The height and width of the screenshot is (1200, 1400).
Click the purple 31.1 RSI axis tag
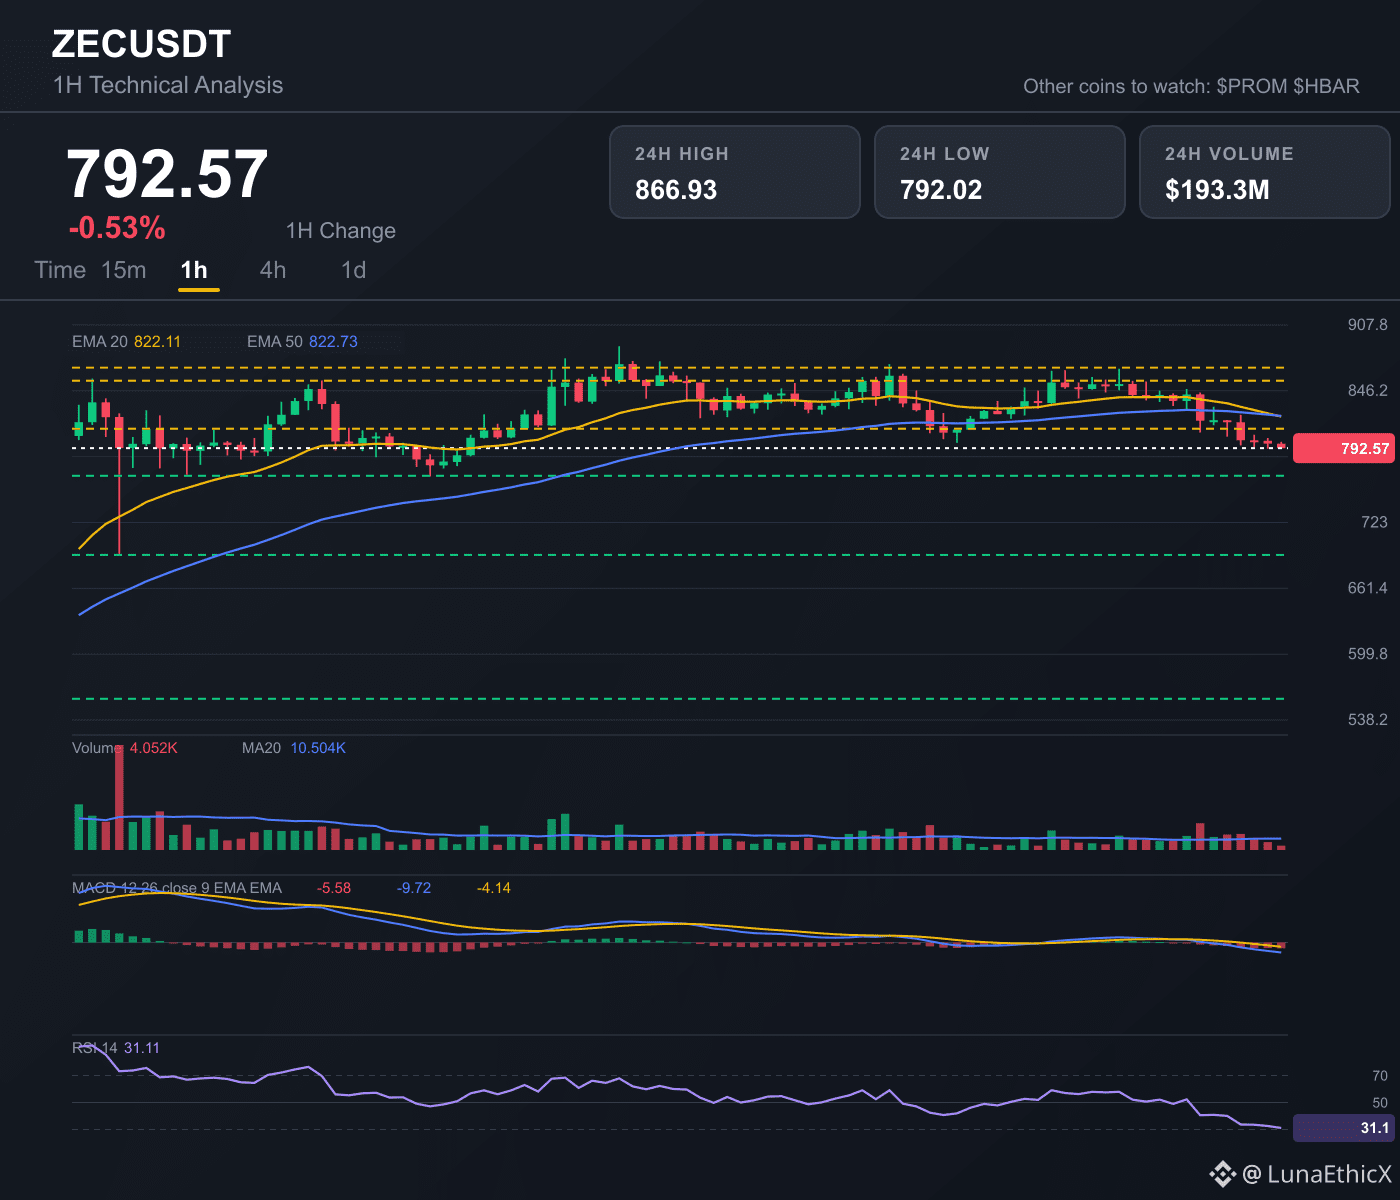tap(1343, 1128)
